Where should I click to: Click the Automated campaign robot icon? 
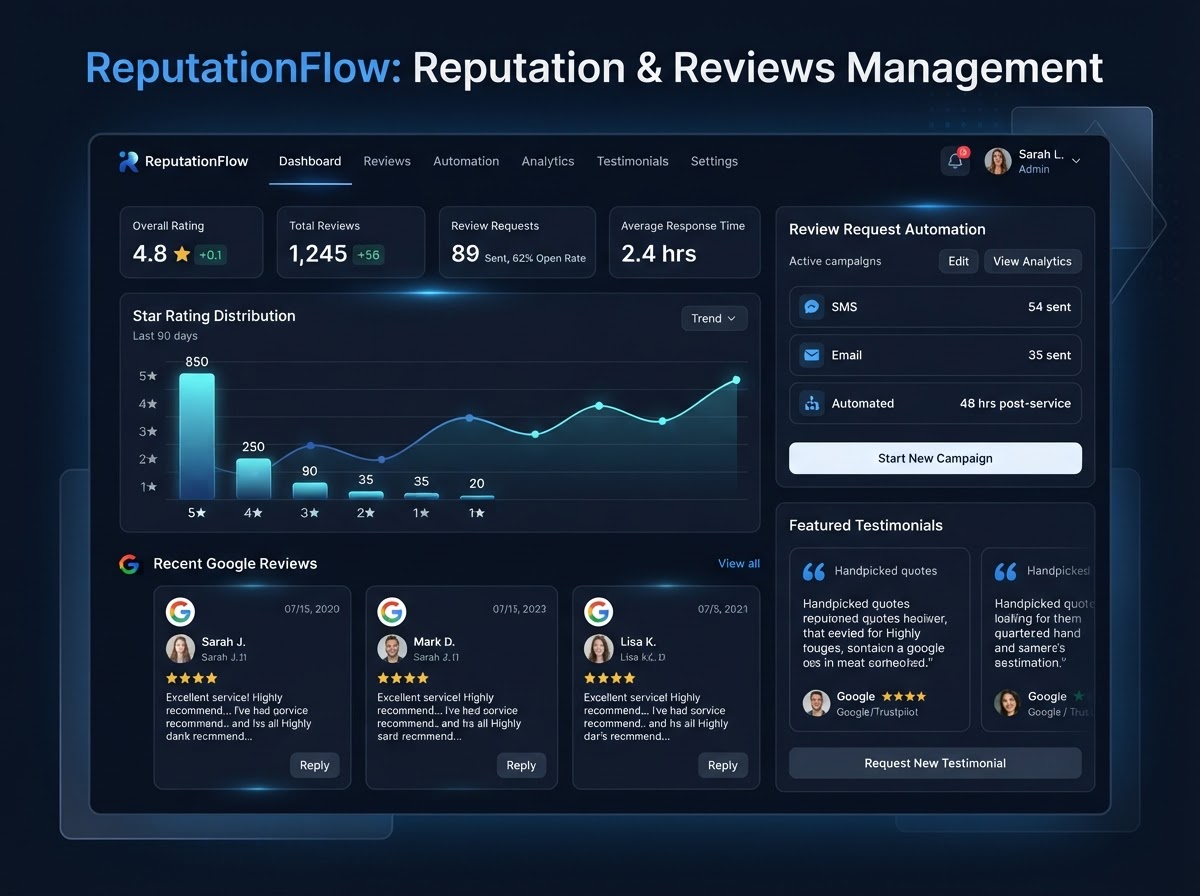pos(812,403)
